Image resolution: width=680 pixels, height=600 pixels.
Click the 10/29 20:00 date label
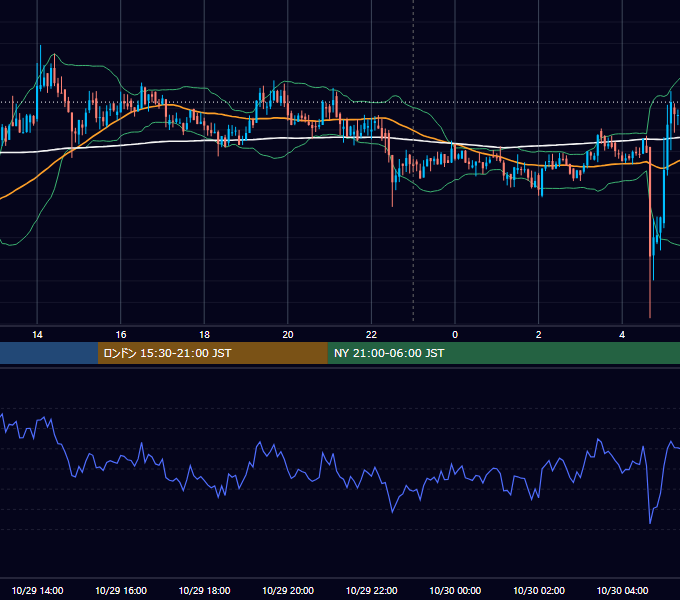point(288,590)
